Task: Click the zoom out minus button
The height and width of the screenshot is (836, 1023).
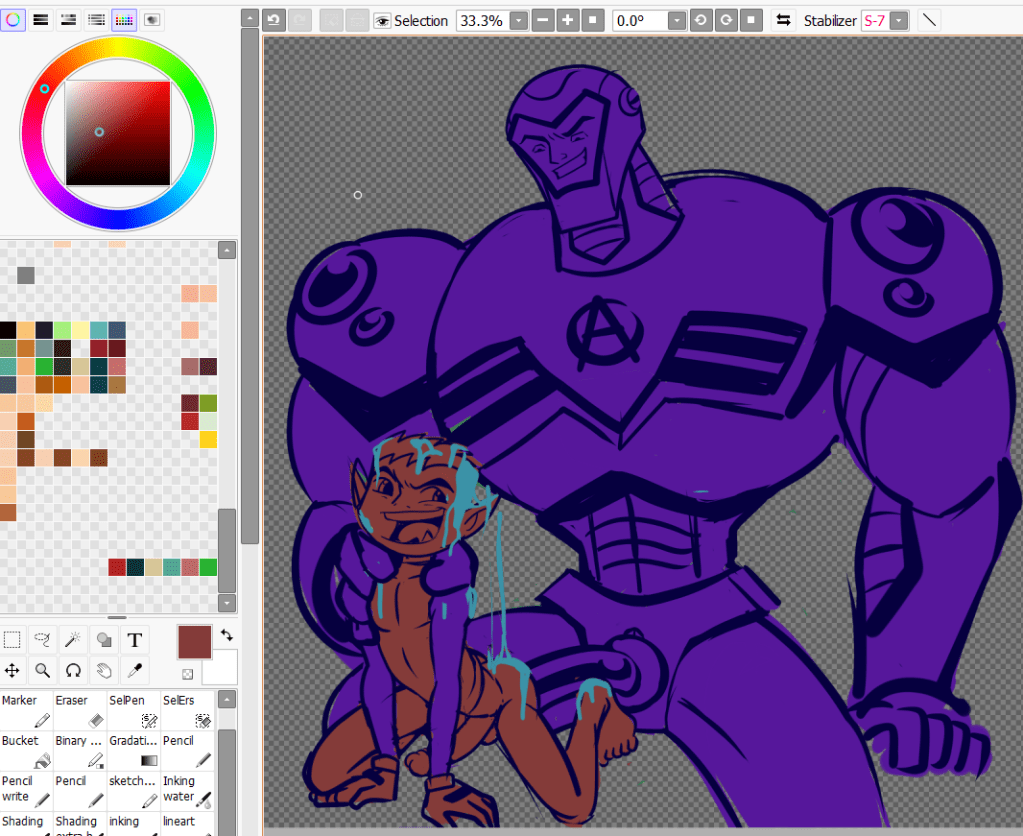Action: tap(543, 20)
